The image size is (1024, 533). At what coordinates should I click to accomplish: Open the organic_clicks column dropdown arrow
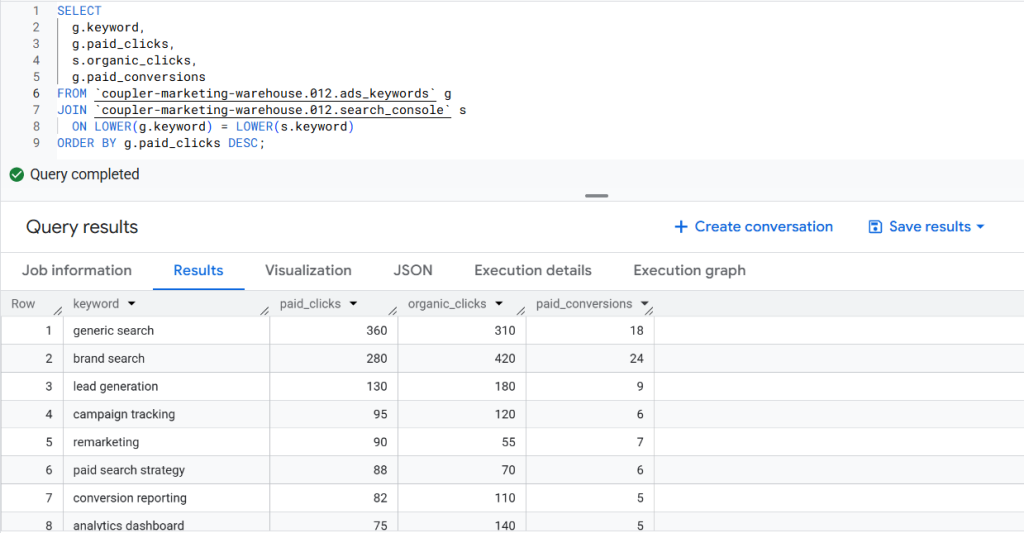click(x=499, y=304)
